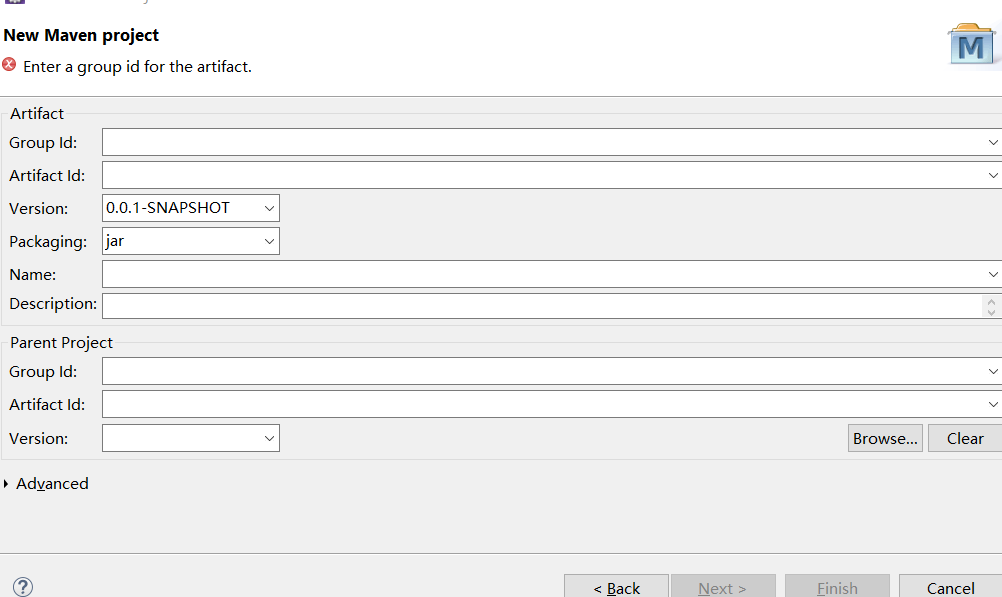Open the Artifact section Artifact Id dropdown arrow
The width and height of the screenshot is (1002, 597).
(993, 175)
